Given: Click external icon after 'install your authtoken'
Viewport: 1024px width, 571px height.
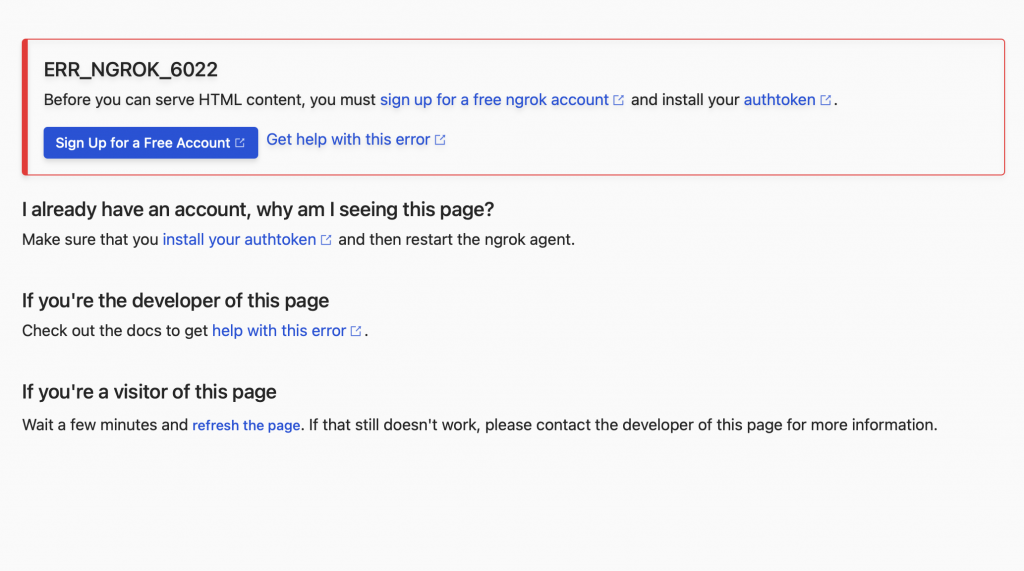Looking at the screenshot, I should [326, 240].
